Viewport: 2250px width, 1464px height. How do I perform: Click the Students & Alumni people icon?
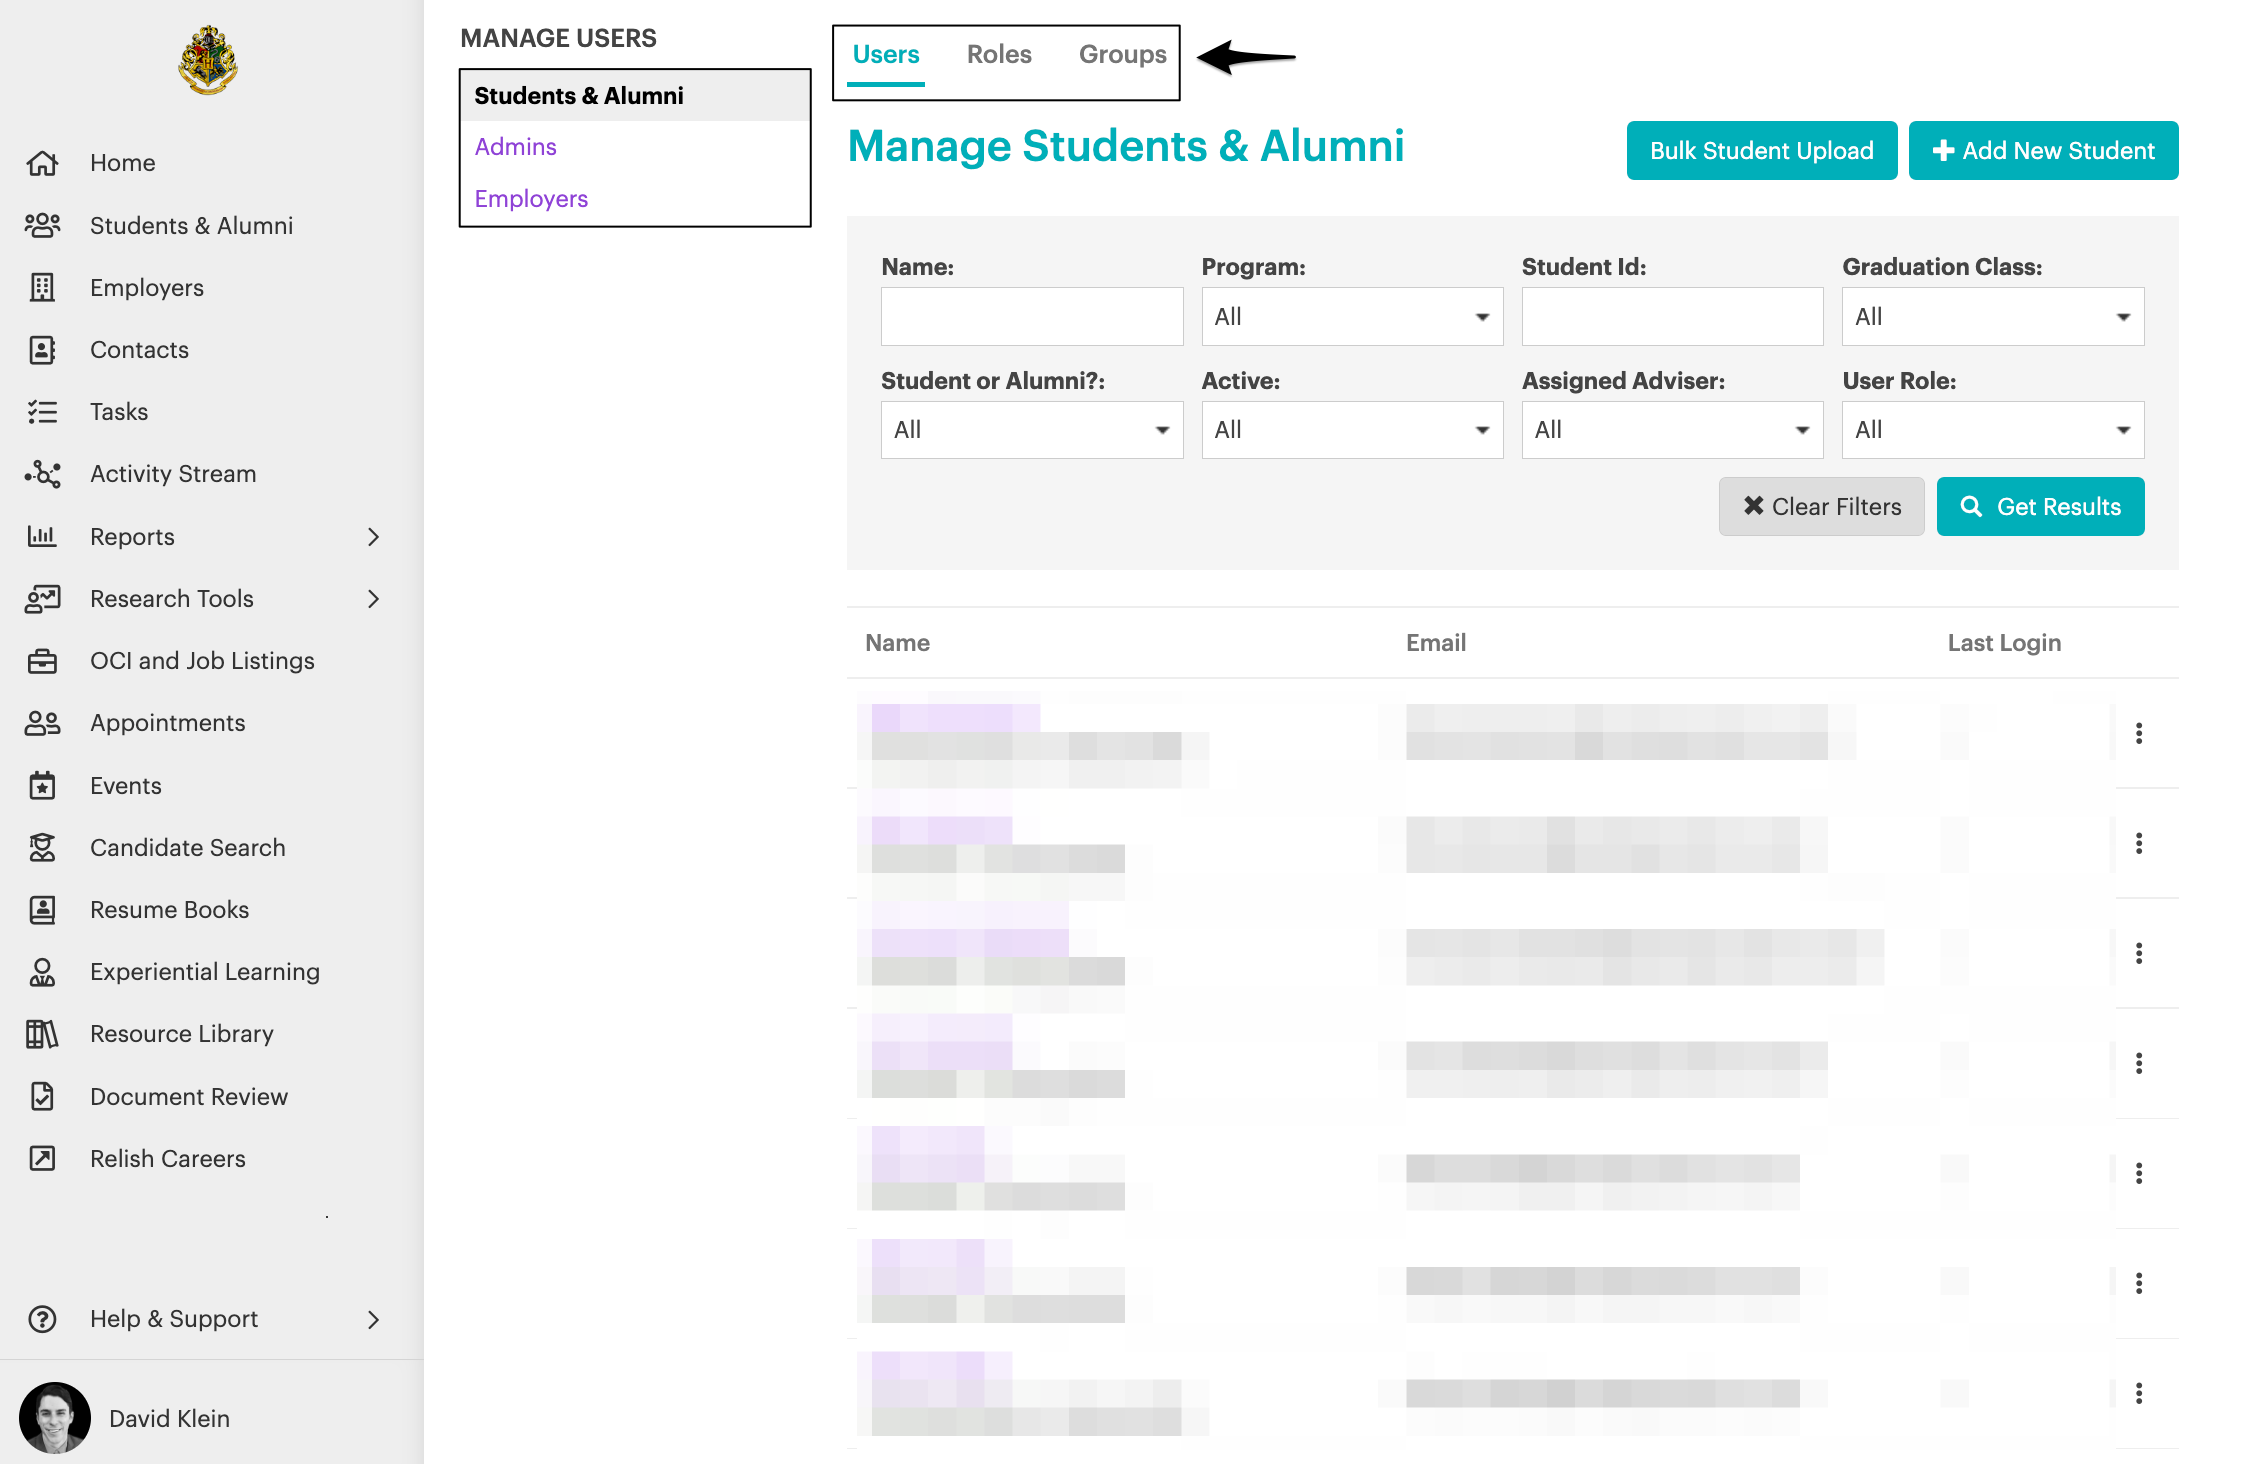click(x=42, y=225)
